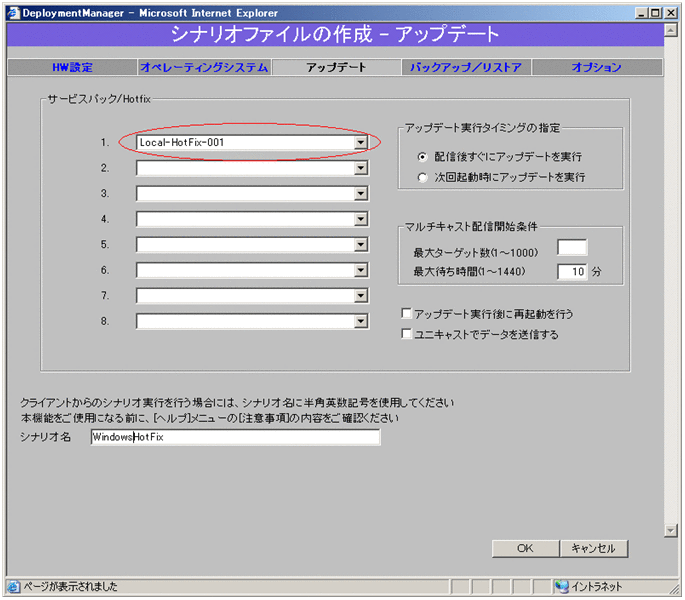Select the アップデート tab
Image resolution: width=685 pixels, height=600 pixels.
coord(336,67)
